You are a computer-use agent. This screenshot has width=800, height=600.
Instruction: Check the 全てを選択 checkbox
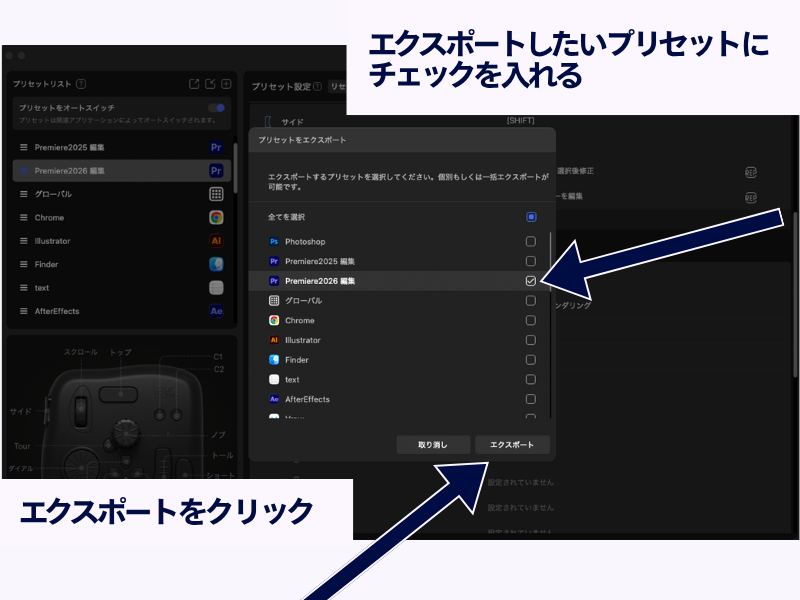pos(531,217)
